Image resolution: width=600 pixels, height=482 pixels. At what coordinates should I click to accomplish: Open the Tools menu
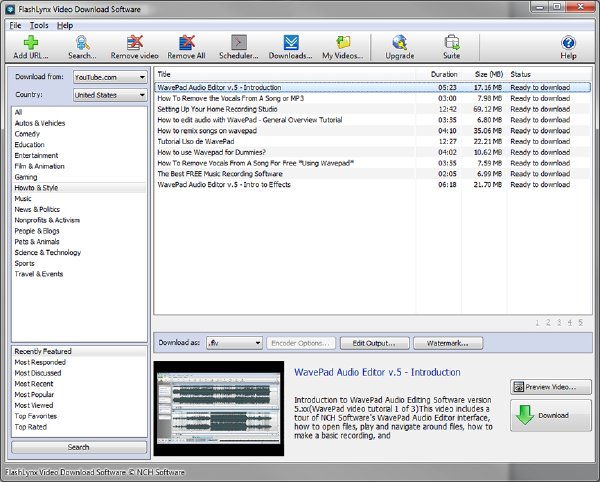39,25
